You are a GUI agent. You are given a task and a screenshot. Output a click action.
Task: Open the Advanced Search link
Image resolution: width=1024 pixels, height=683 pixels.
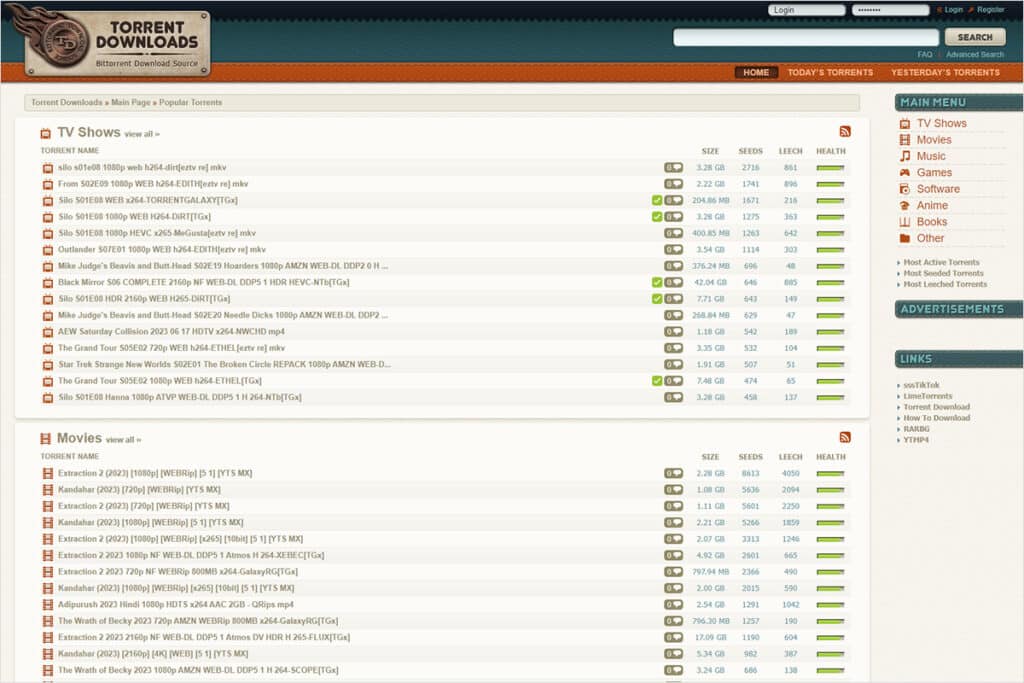974,55
